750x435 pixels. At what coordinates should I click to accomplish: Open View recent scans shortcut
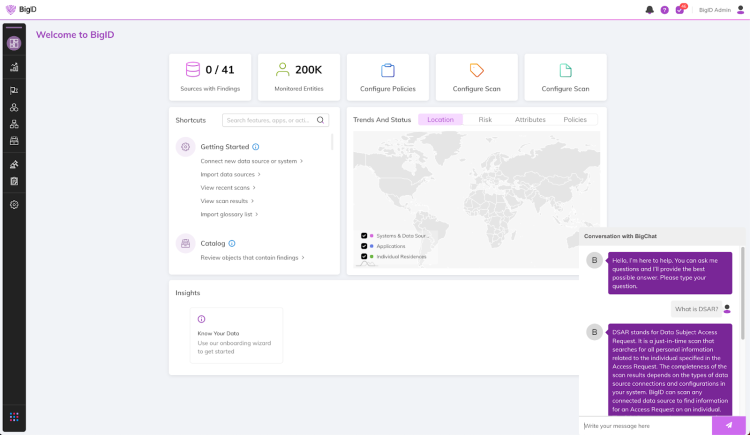[228, 188]
